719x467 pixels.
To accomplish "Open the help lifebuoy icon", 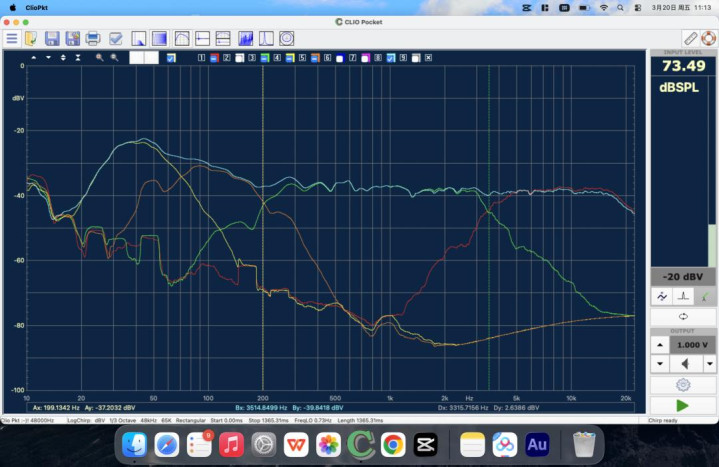I will 708,39.
